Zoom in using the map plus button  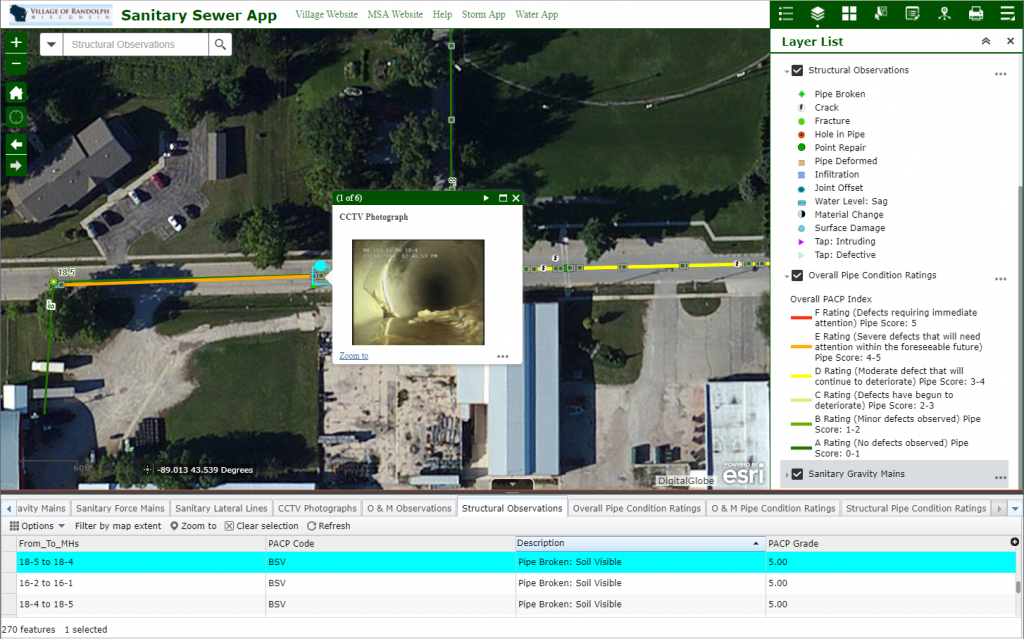click(15, 42)
